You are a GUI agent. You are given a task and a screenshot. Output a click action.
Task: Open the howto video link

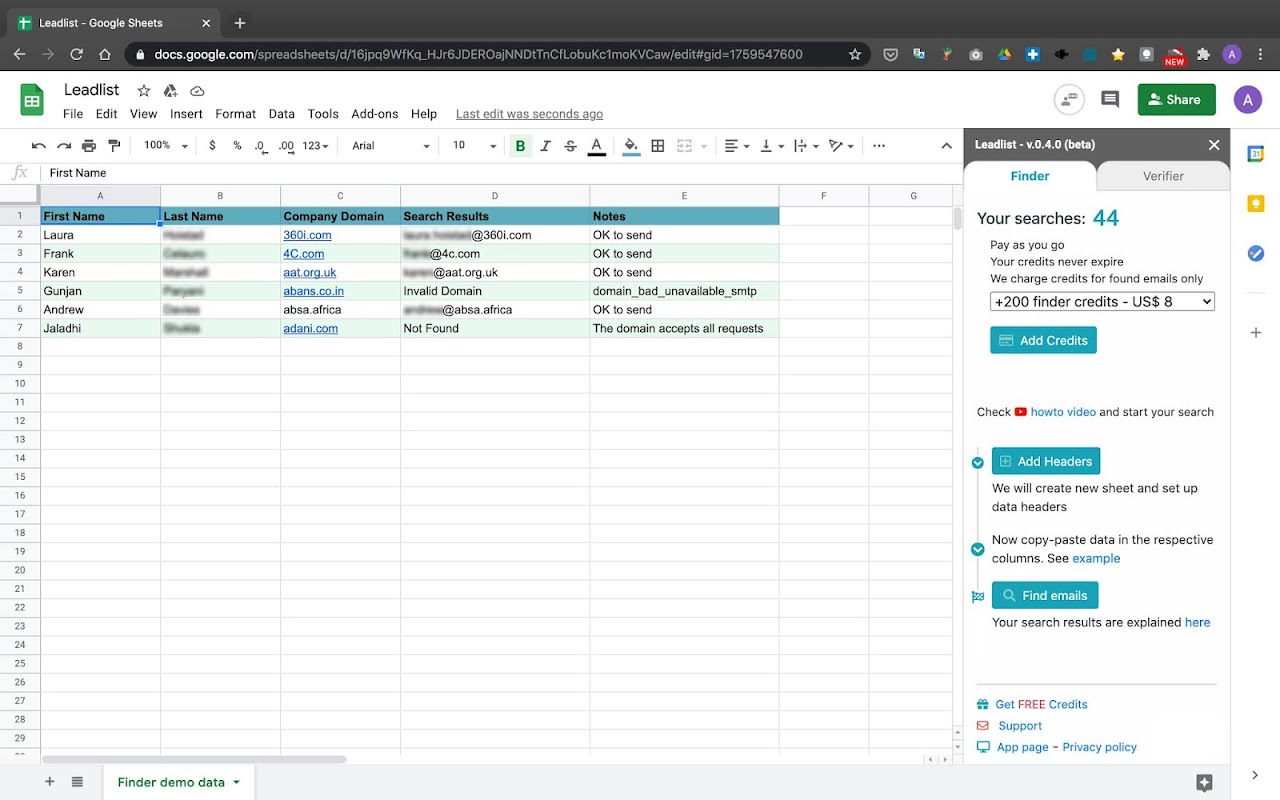1062,412
